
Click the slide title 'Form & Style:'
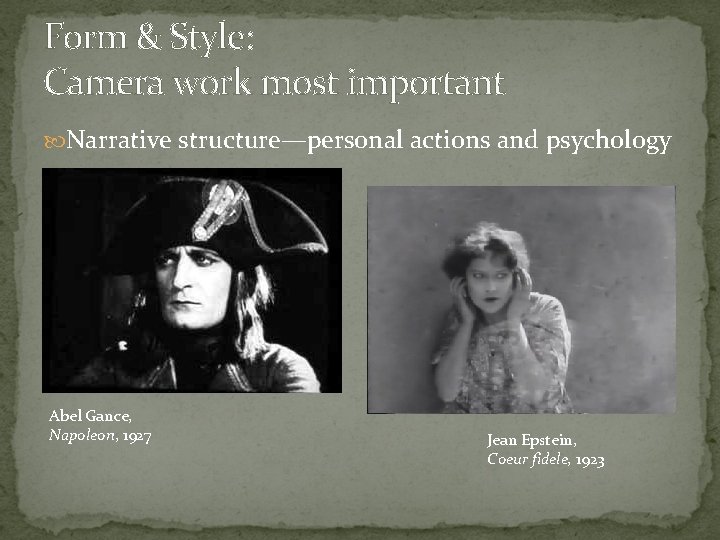tap(149, 38)
